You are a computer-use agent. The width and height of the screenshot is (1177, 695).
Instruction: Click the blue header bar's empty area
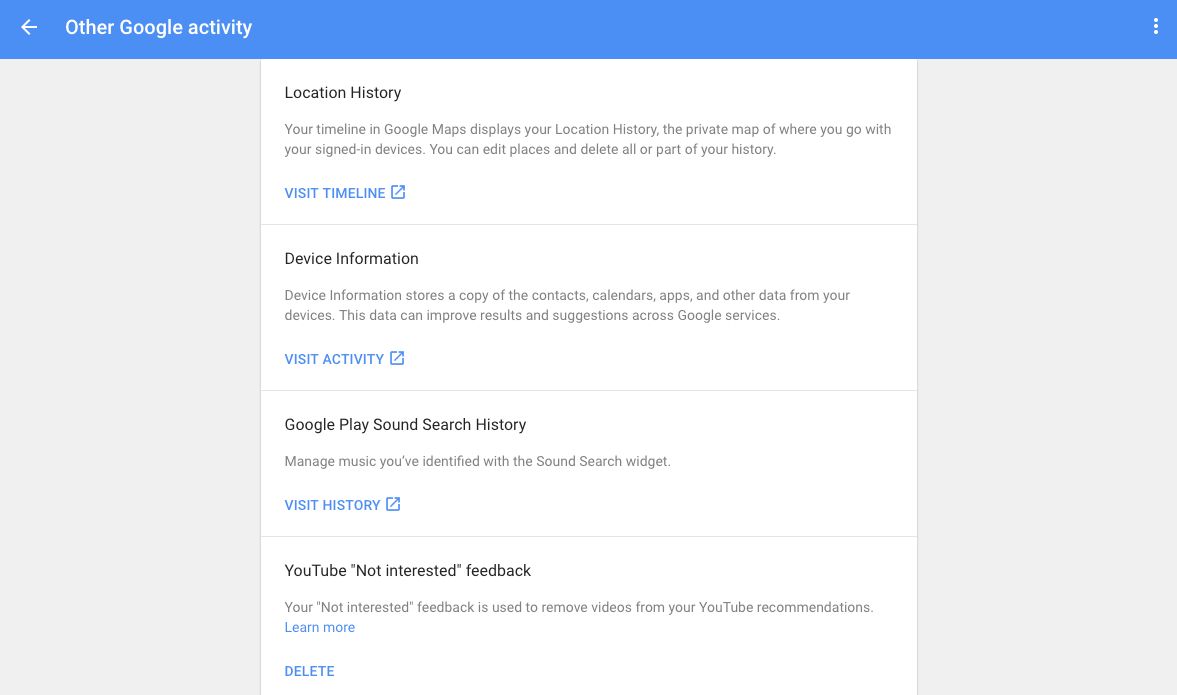click(700, 28)
